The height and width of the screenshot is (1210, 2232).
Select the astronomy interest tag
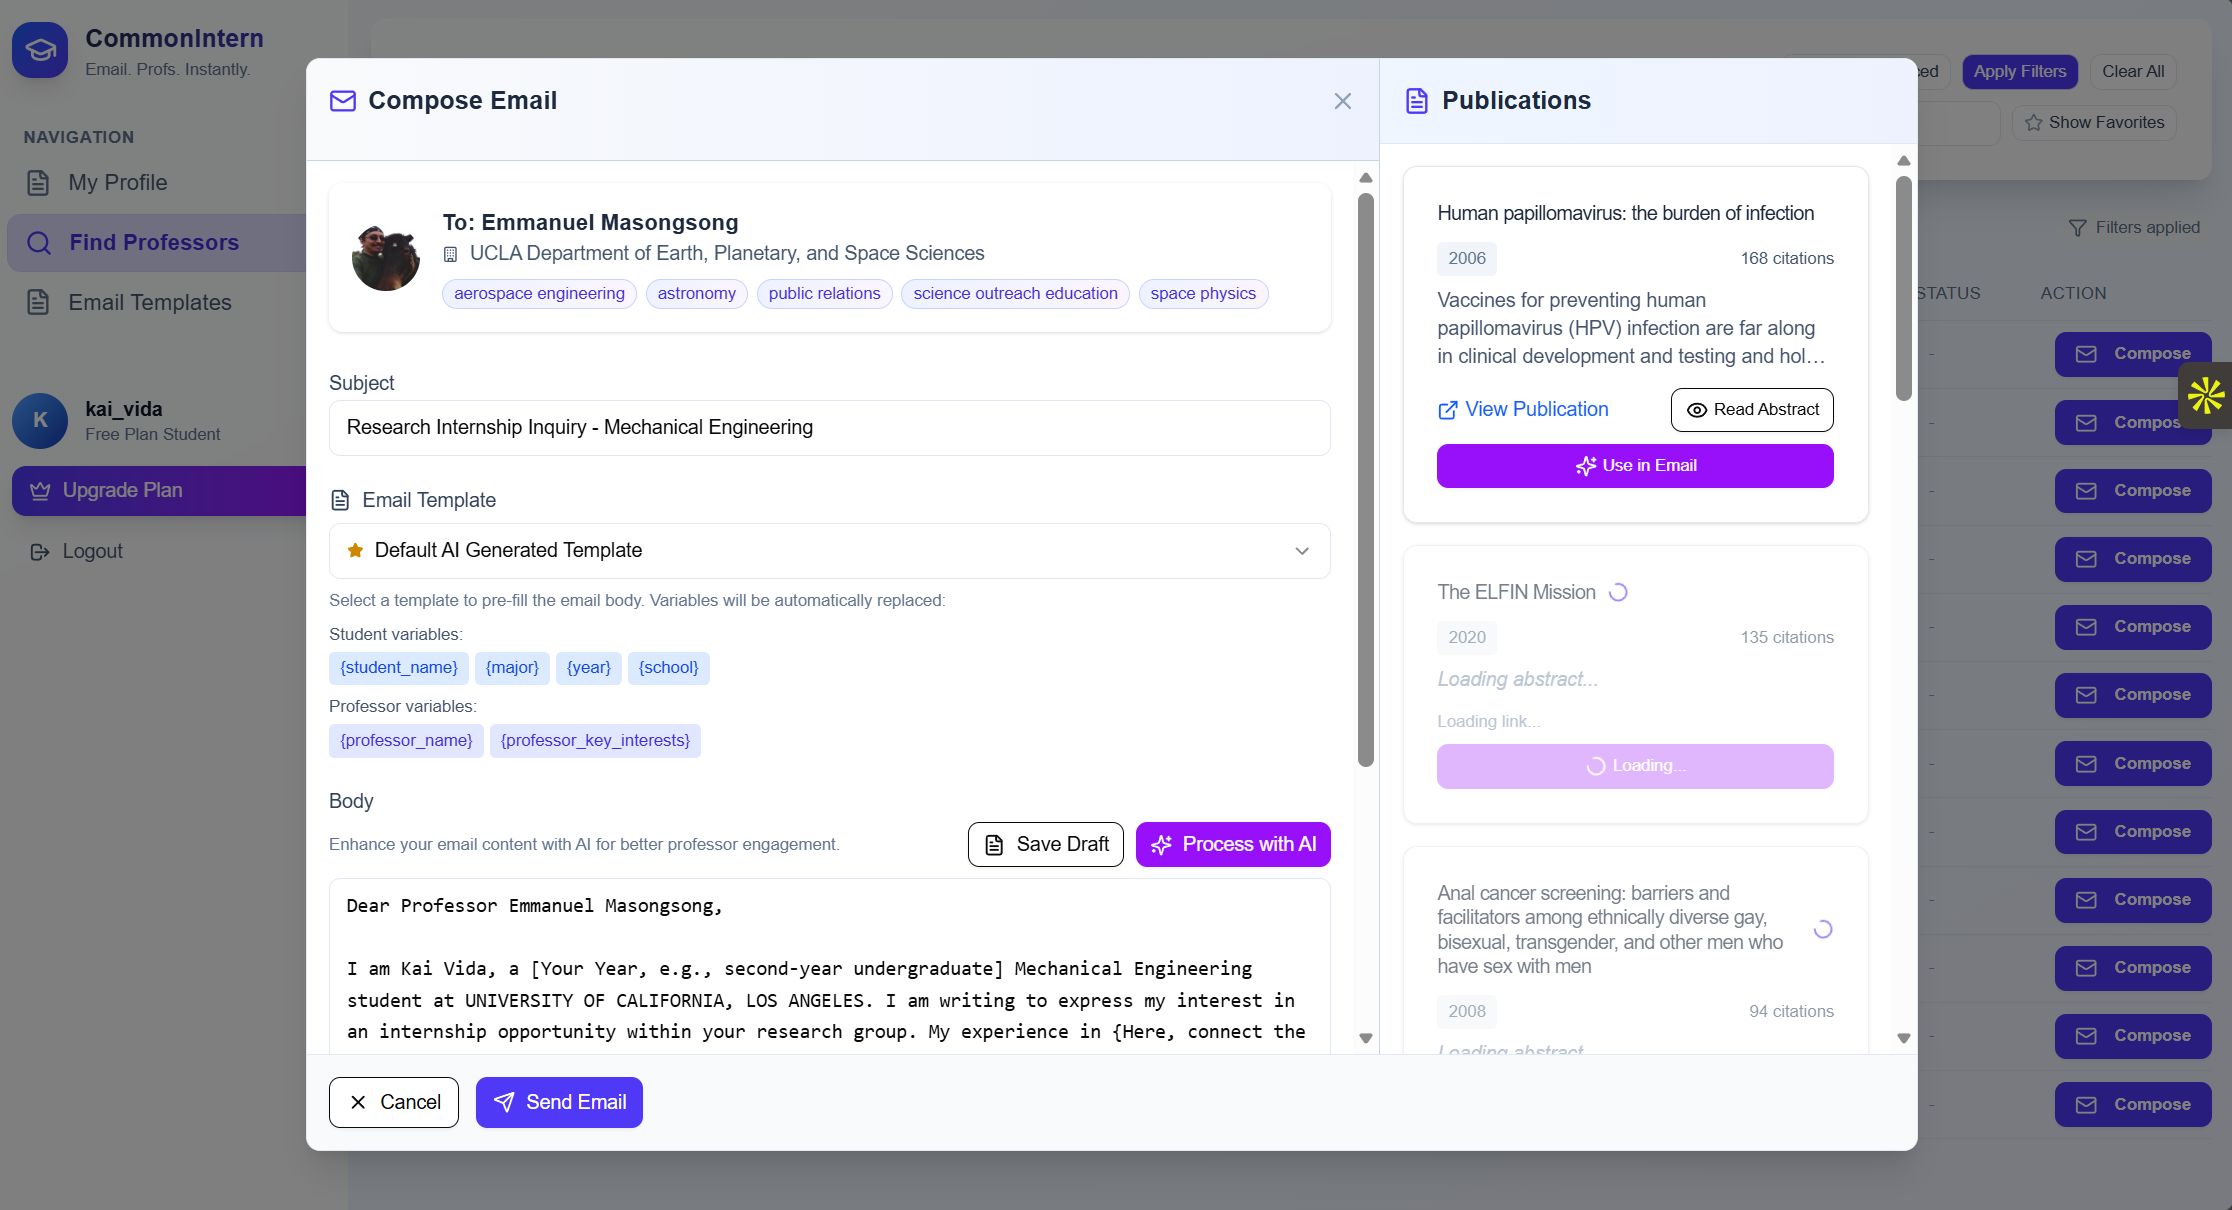click(696, 293)
